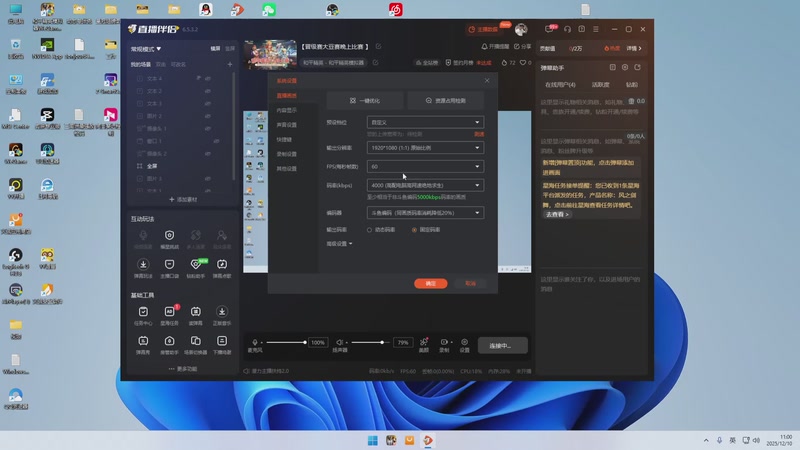Toggle visibility of 窗口 1 source

216,141
